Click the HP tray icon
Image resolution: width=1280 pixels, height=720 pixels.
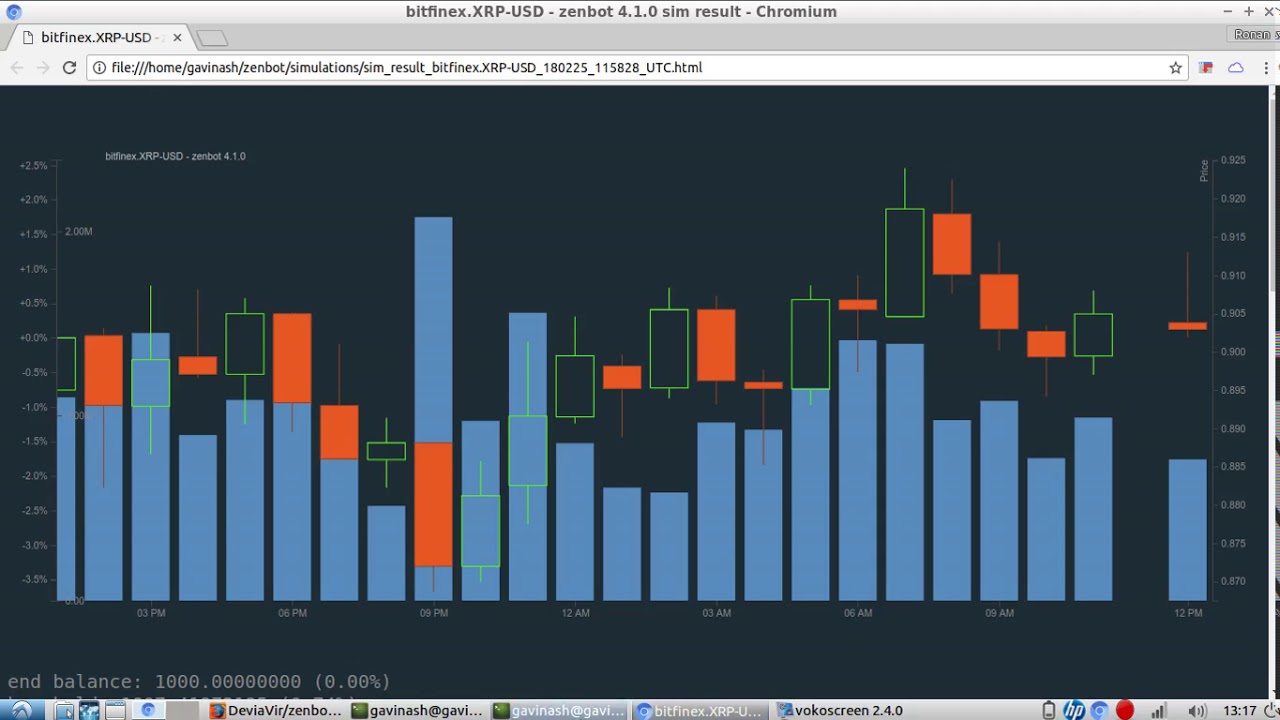(x=1073, y=710)
